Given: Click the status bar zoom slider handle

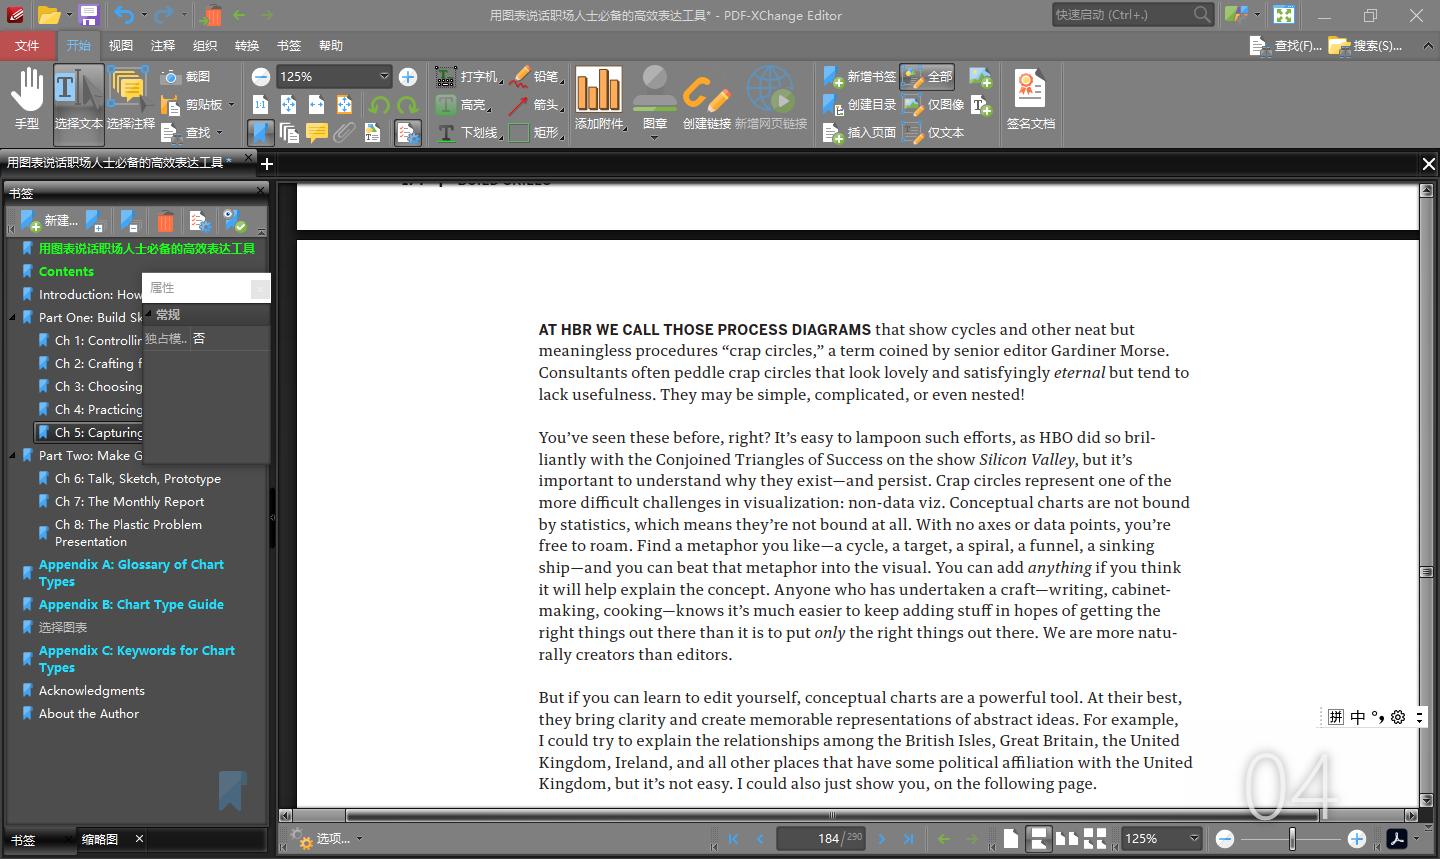Looking at the screenshot, I should (1292, 839).
